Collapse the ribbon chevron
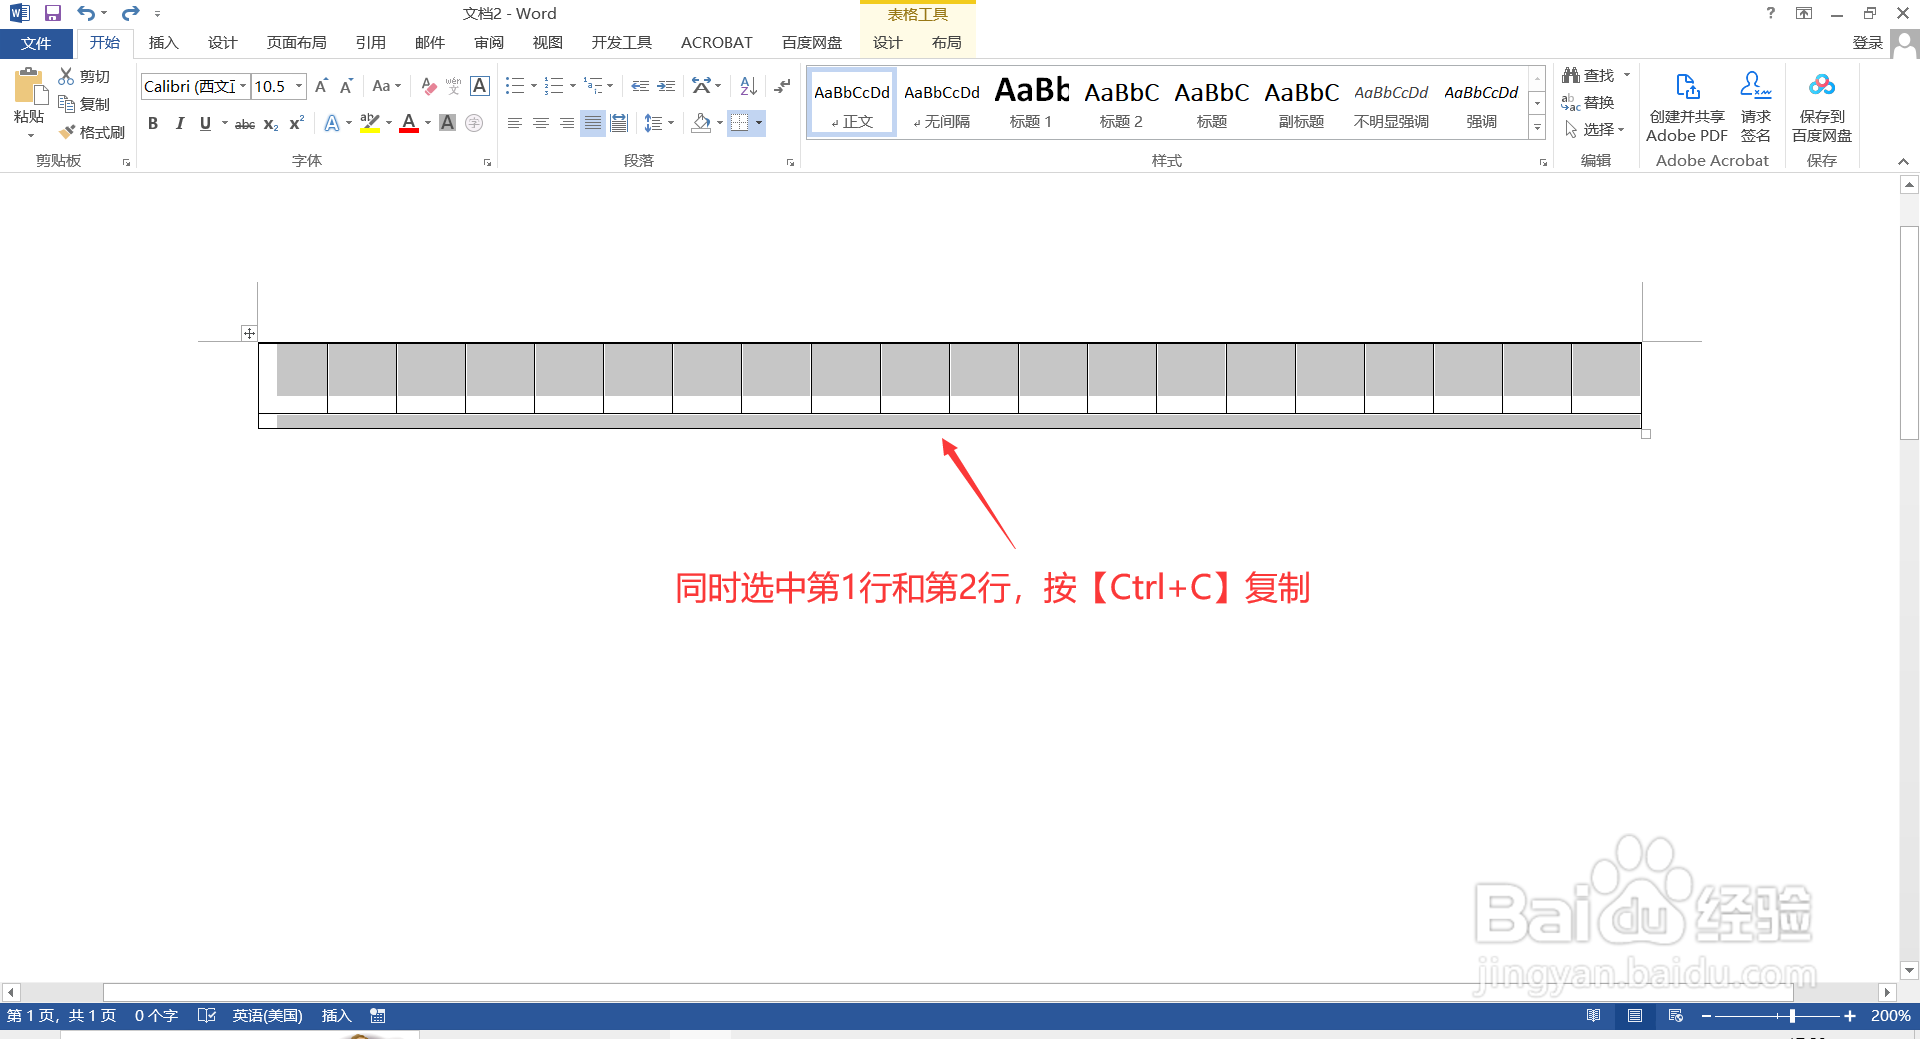This screenshot has width=1920, height=1039. 1903,161
